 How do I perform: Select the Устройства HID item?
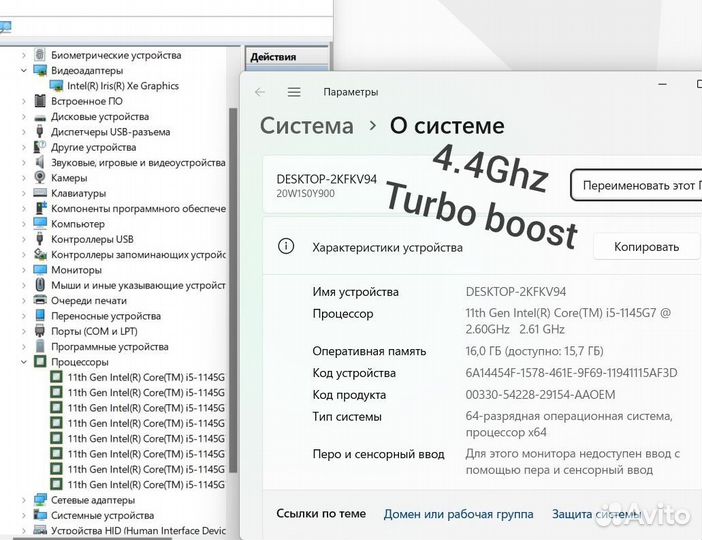pyautogui.click(x=138, y=531)
